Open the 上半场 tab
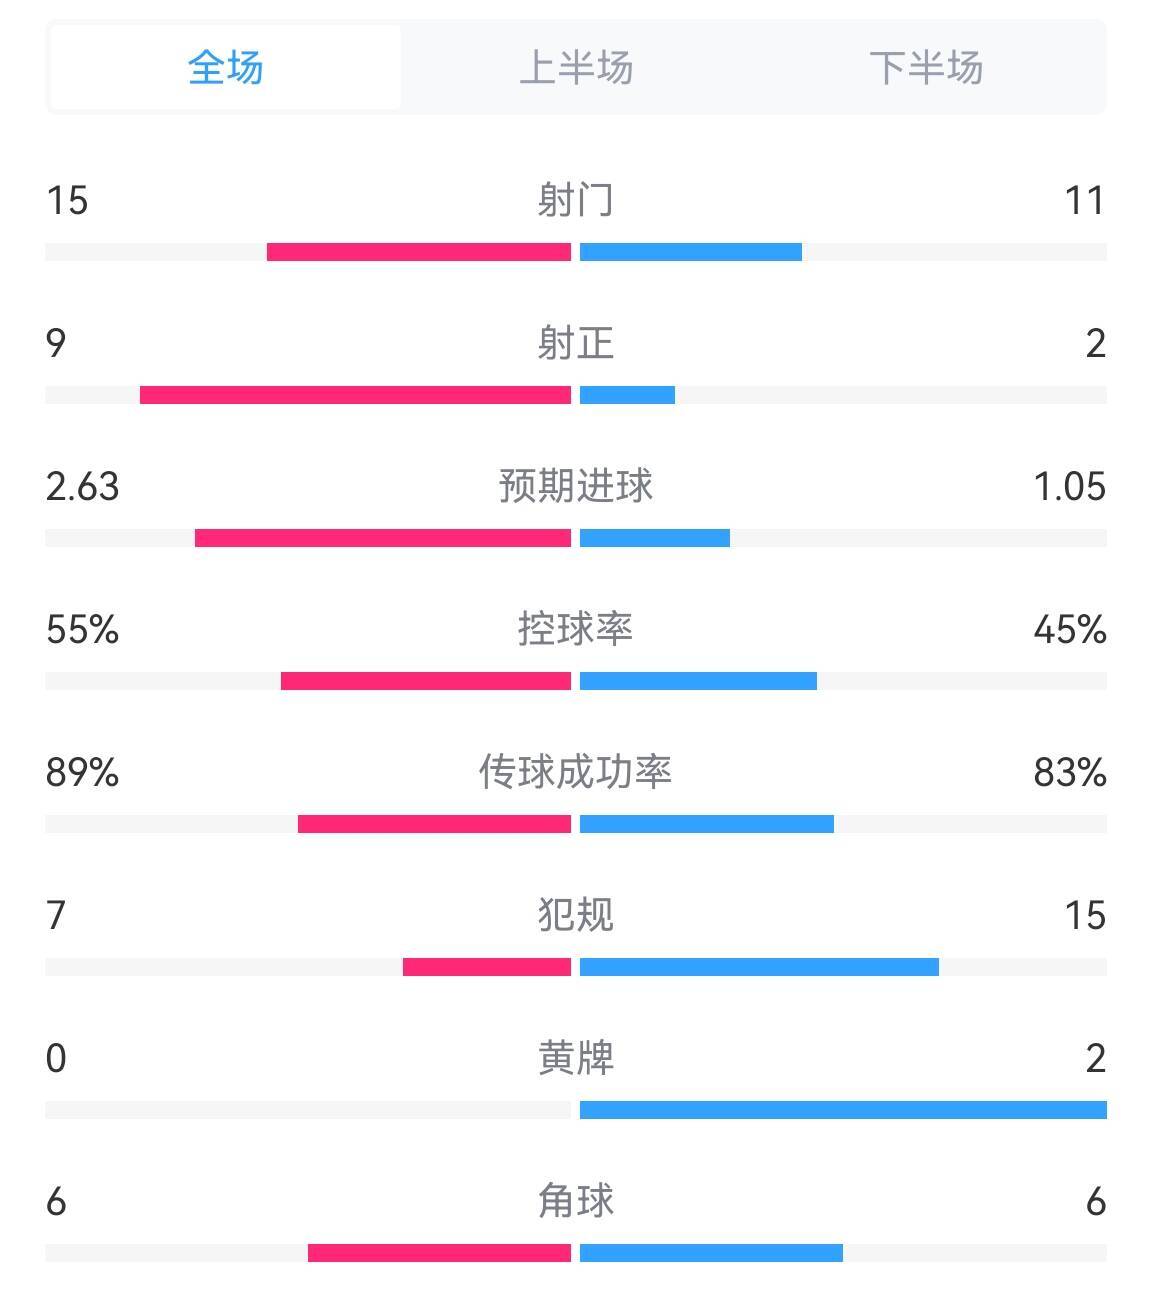Viewport: 1152px width, 1310px height. [576, 68]
